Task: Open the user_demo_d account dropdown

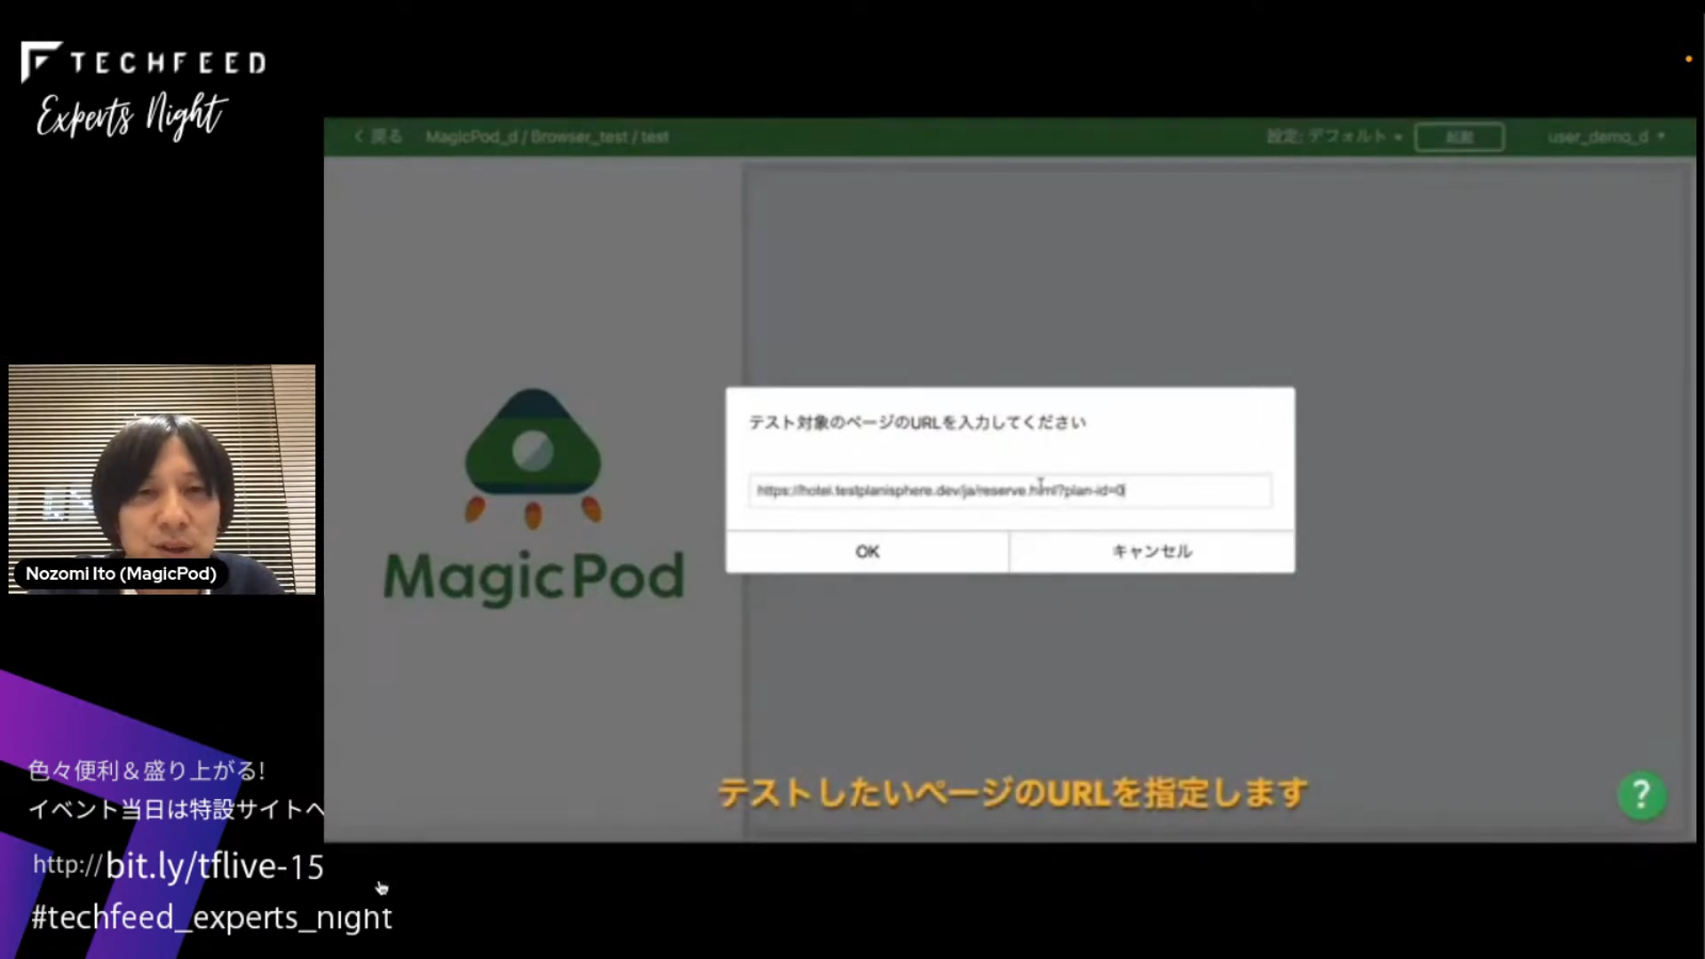Action: coord(1606,136)
